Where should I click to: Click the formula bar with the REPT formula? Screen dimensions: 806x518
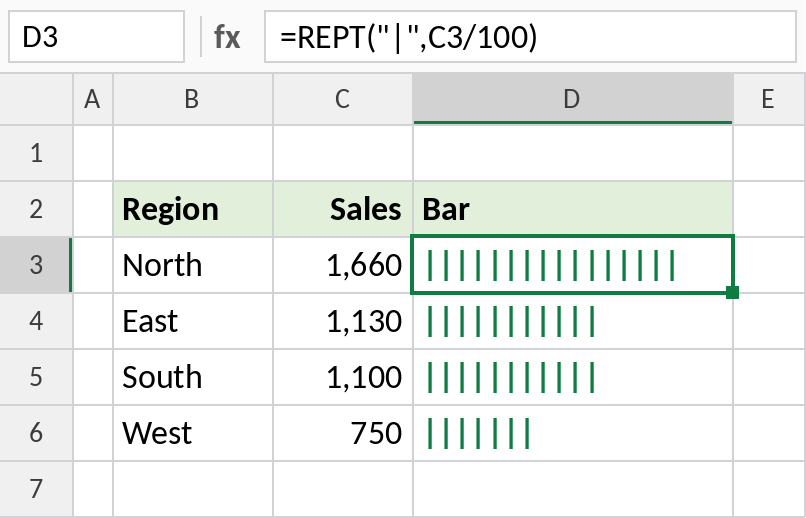(530, 37)
